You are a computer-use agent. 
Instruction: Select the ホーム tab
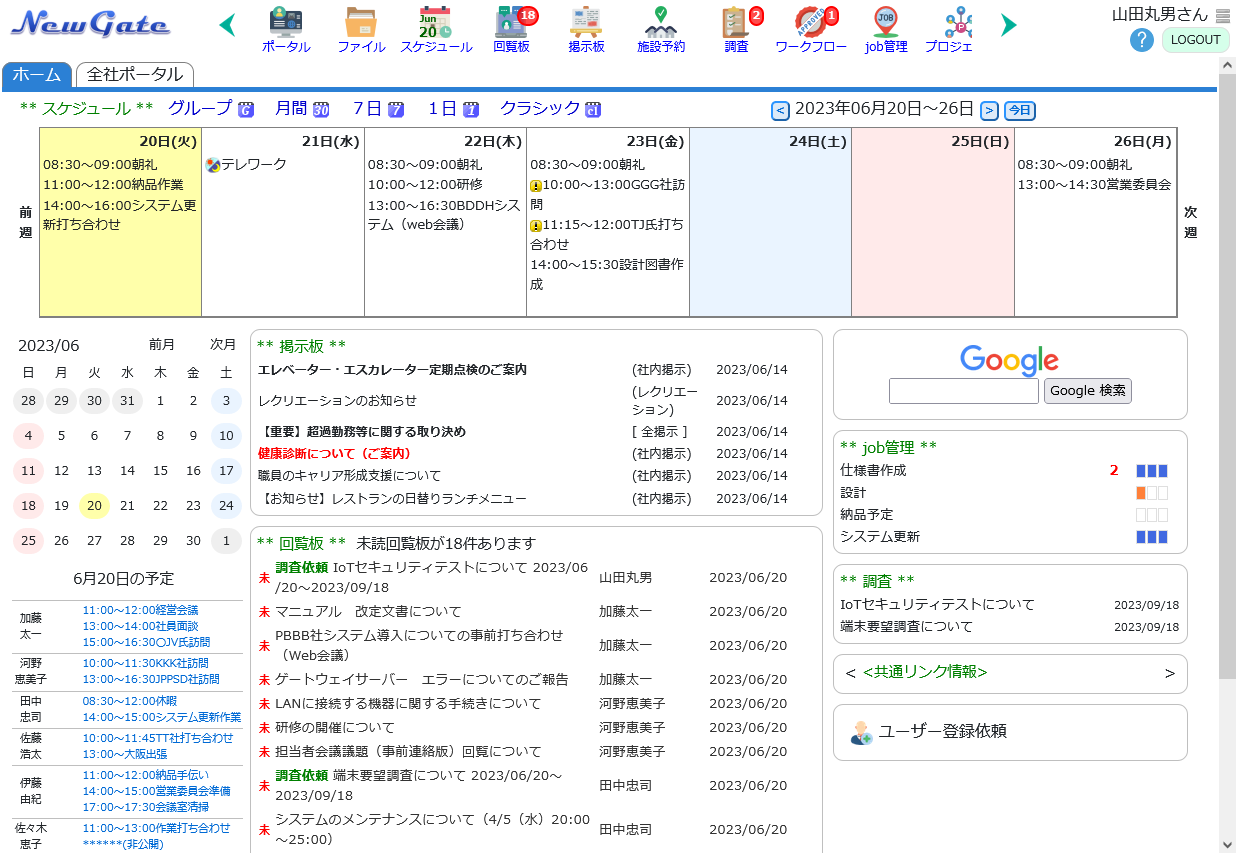[x=37, y=75]
